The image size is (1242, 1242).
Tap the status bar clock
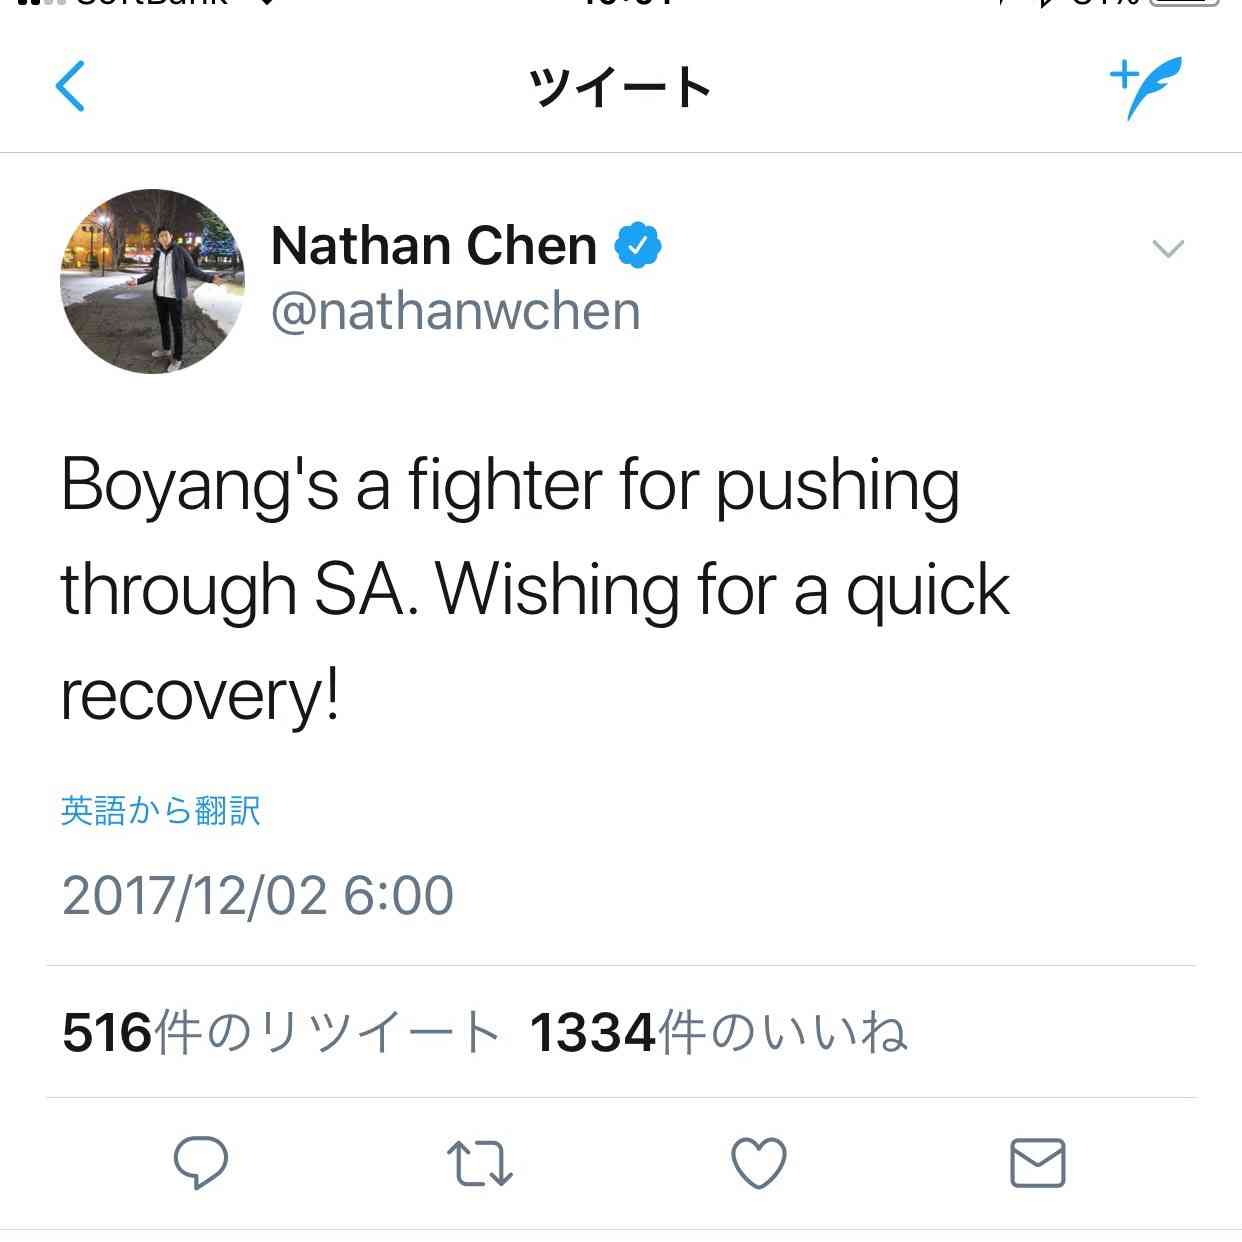621,4
